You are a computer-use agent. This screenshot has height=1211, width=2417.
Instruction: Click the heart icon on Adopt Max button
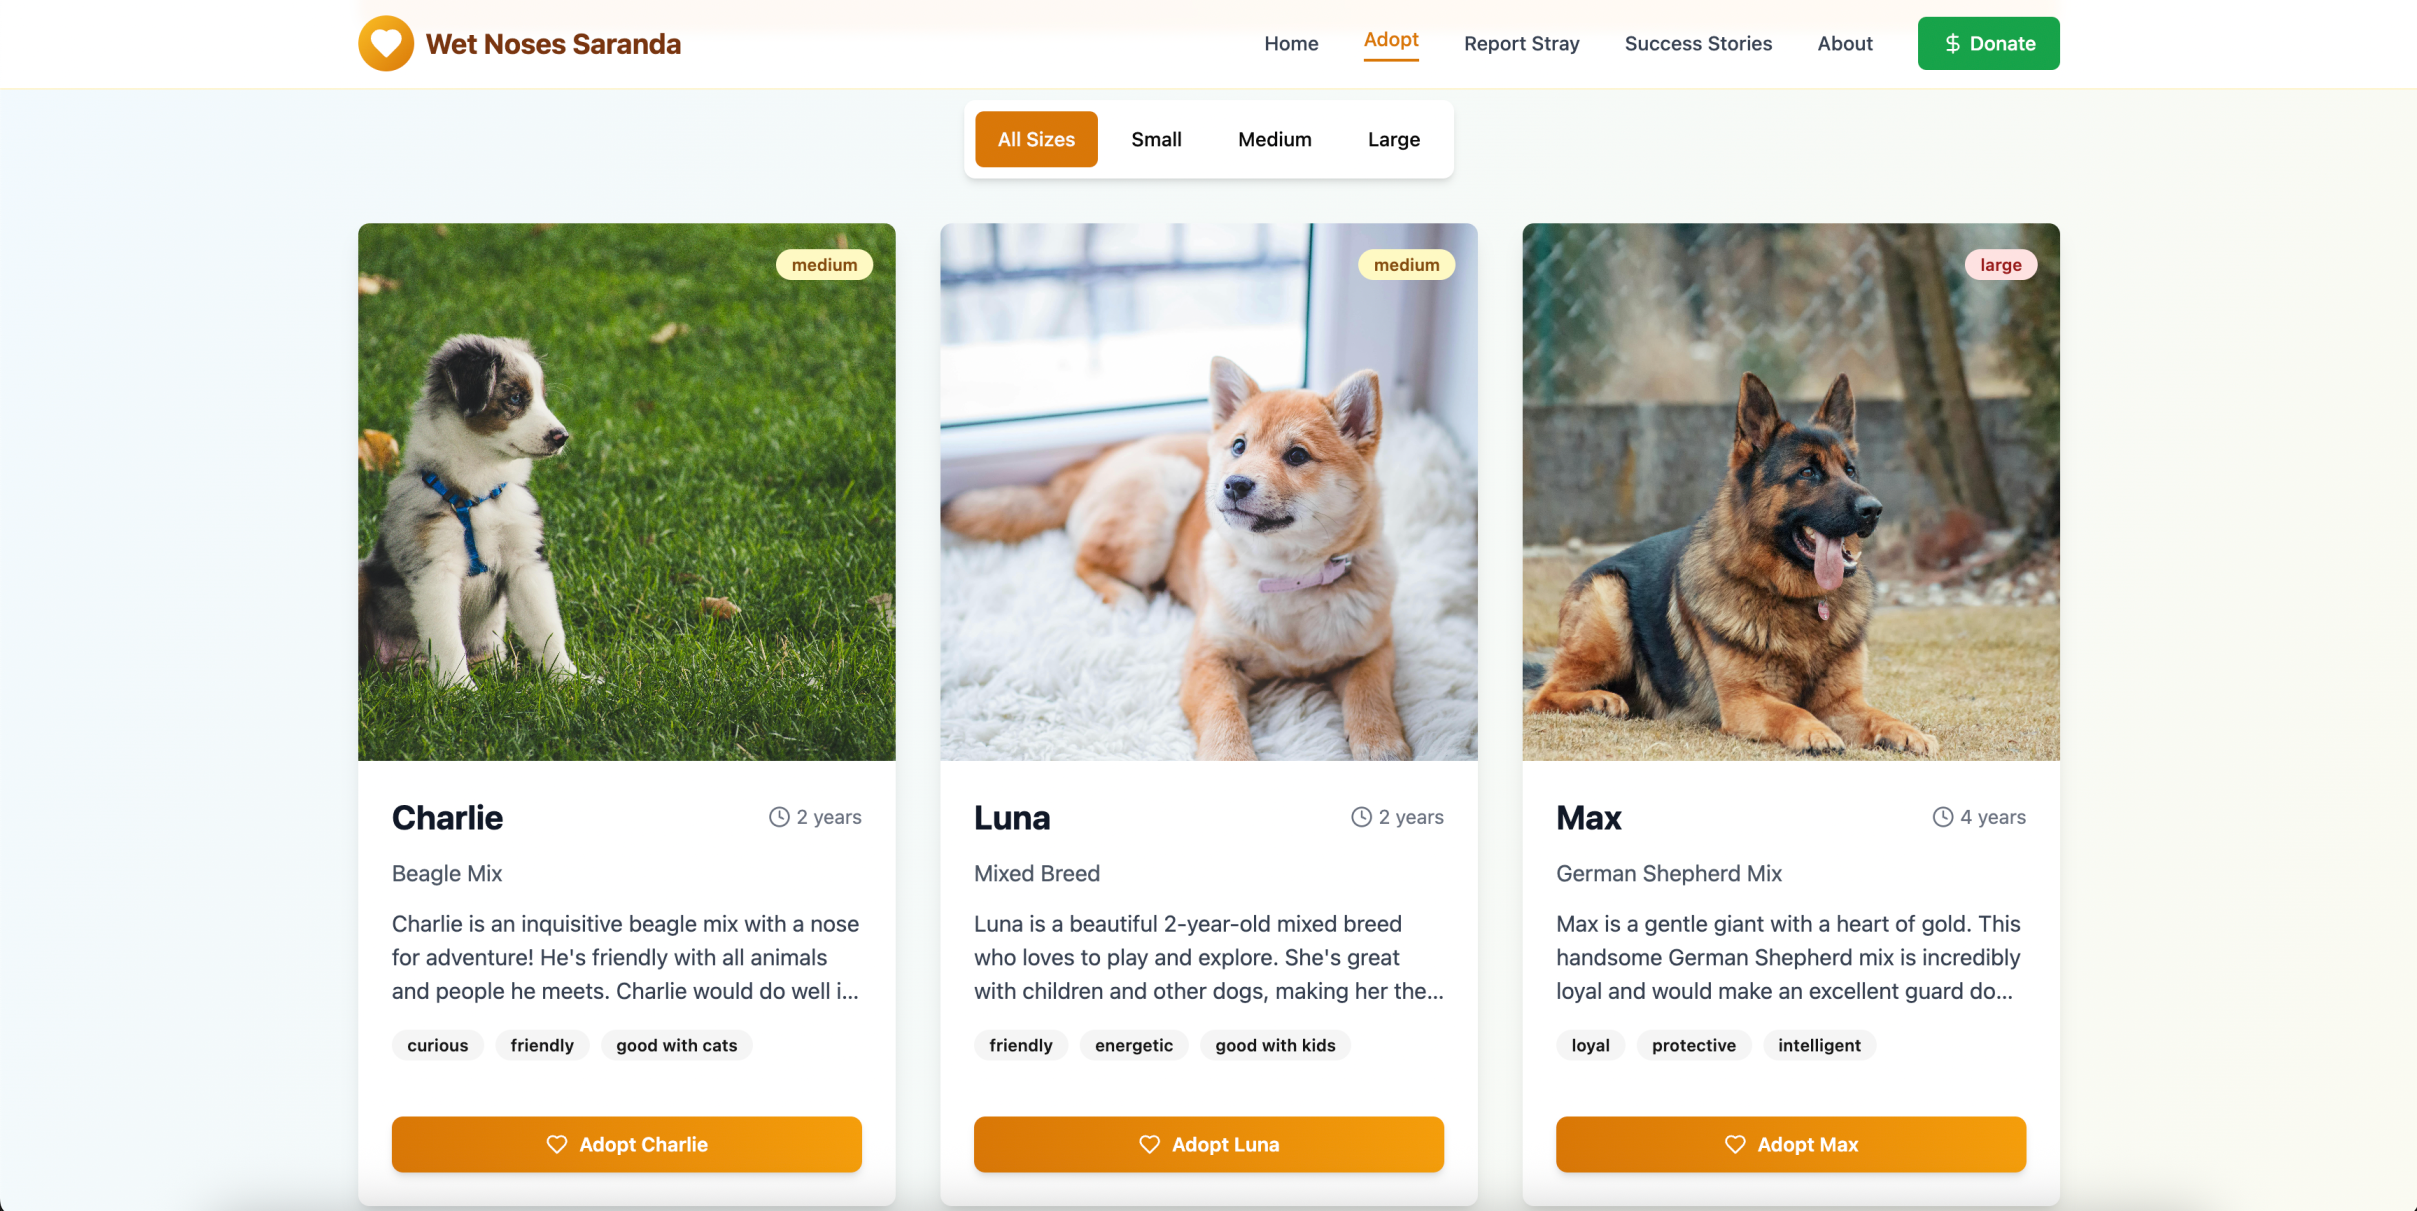pyautogui.click(x=1735, y=1144)
